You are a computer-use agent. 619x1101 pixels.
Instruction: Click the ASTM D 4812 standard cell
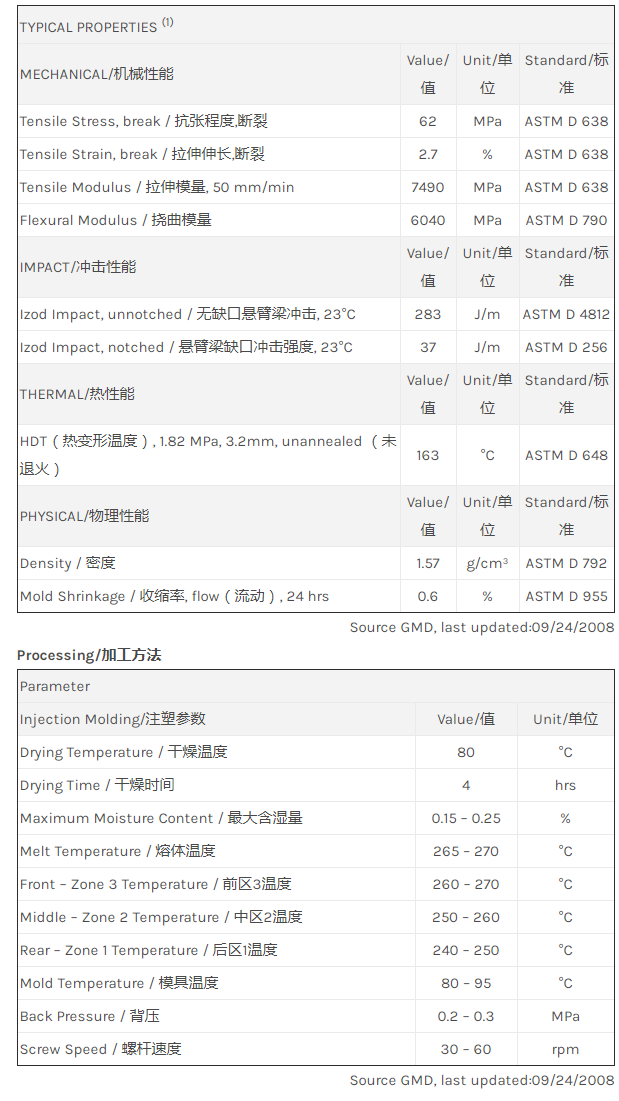[566, 314]
